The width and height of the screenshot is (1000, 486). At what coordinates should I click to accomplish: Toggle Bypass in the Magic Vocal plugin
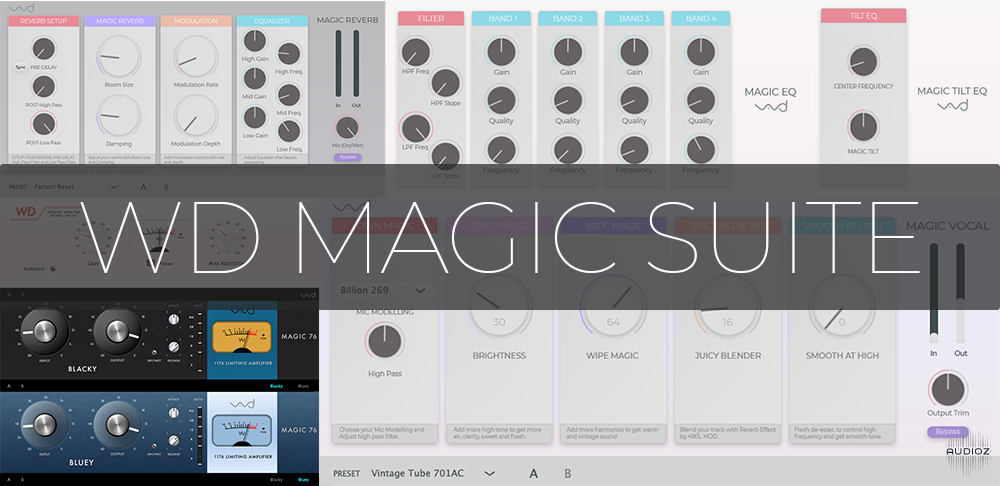948,432
